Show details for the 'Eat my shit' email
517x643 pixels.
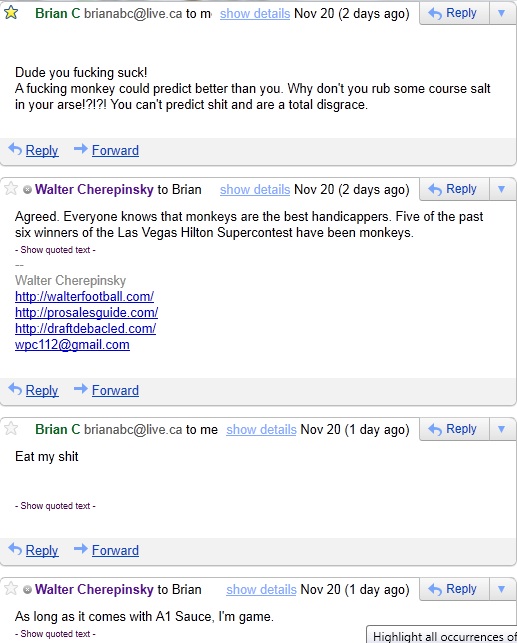click(x=261, y=429)
